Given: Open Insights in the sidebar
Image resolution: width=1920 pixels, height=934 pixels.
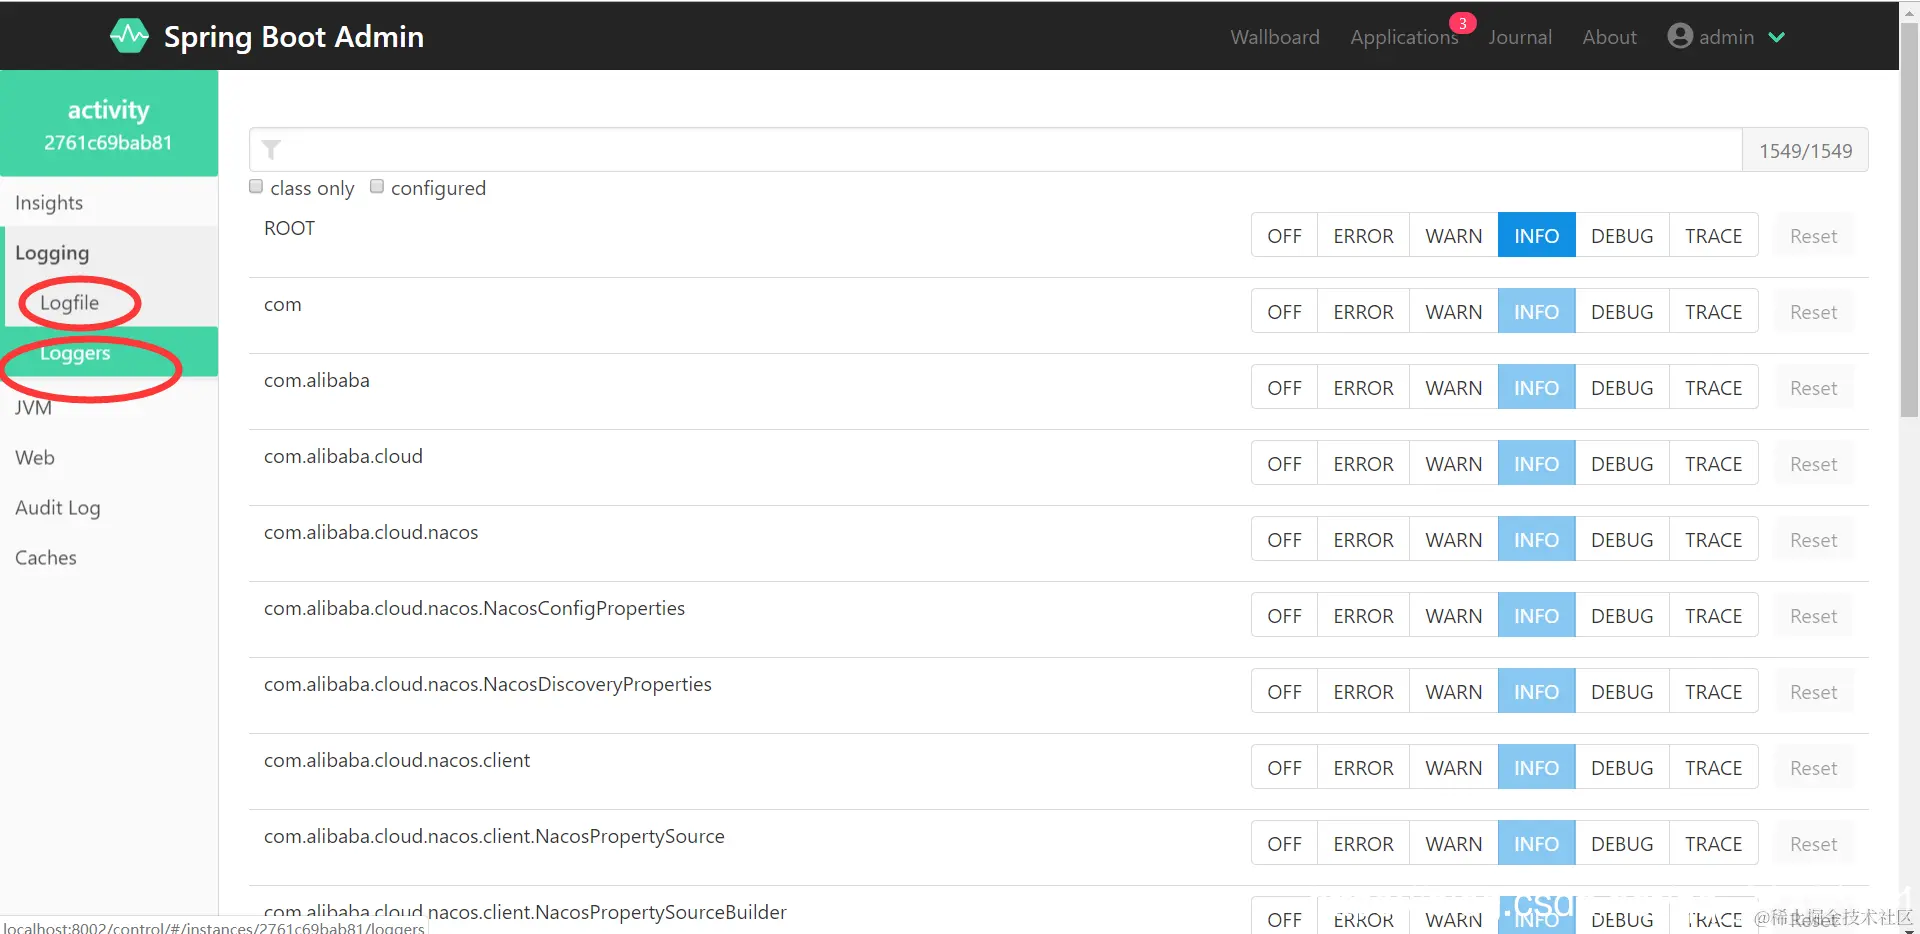Looking at the screenshot, I should point(109,203).
